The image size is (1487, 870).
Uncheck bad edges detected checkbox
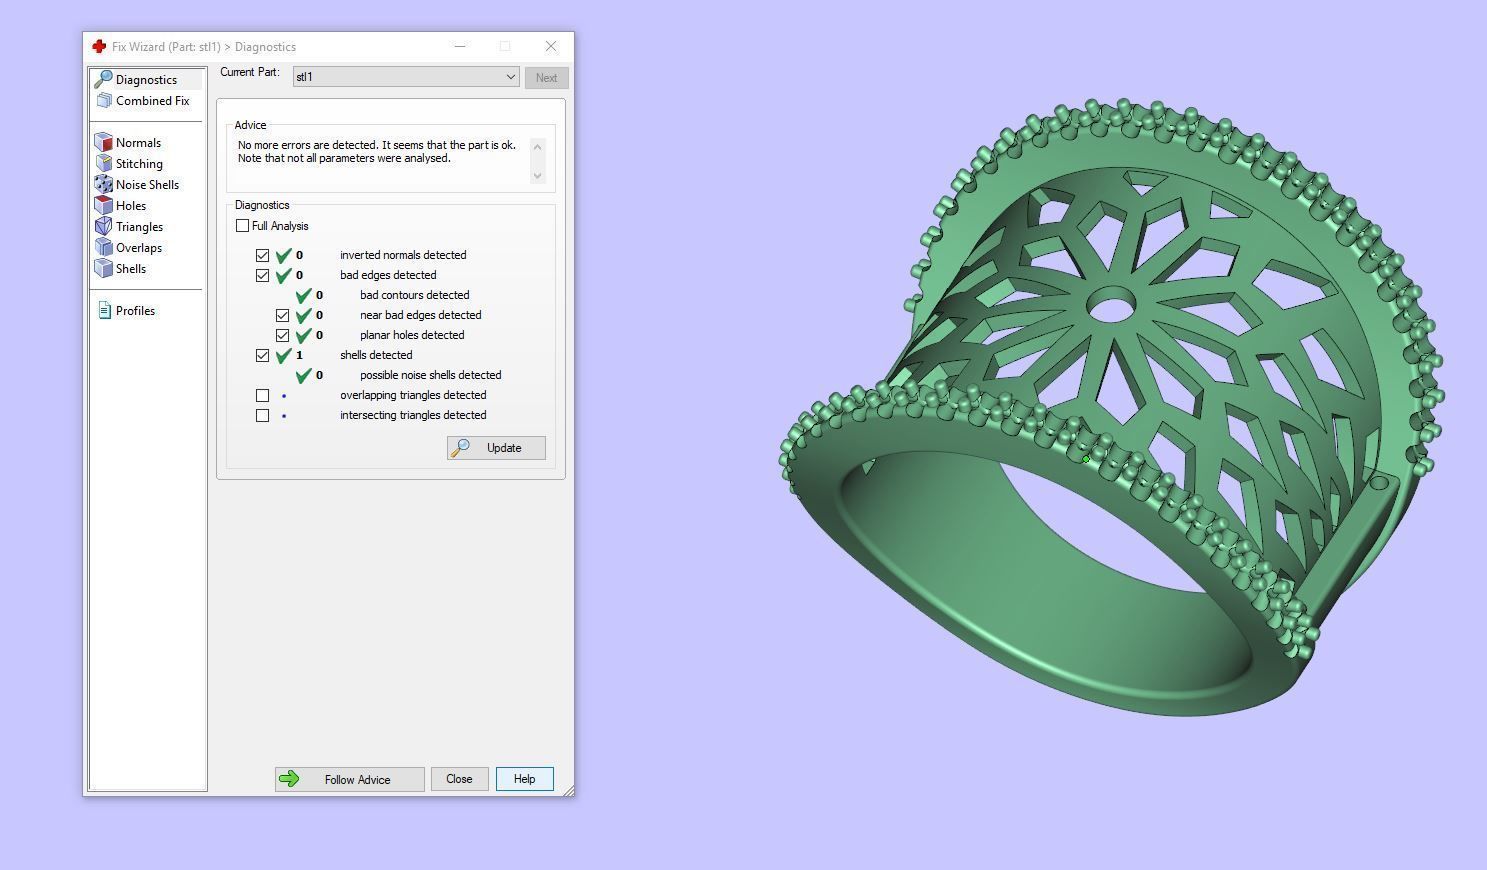(262, 275)
